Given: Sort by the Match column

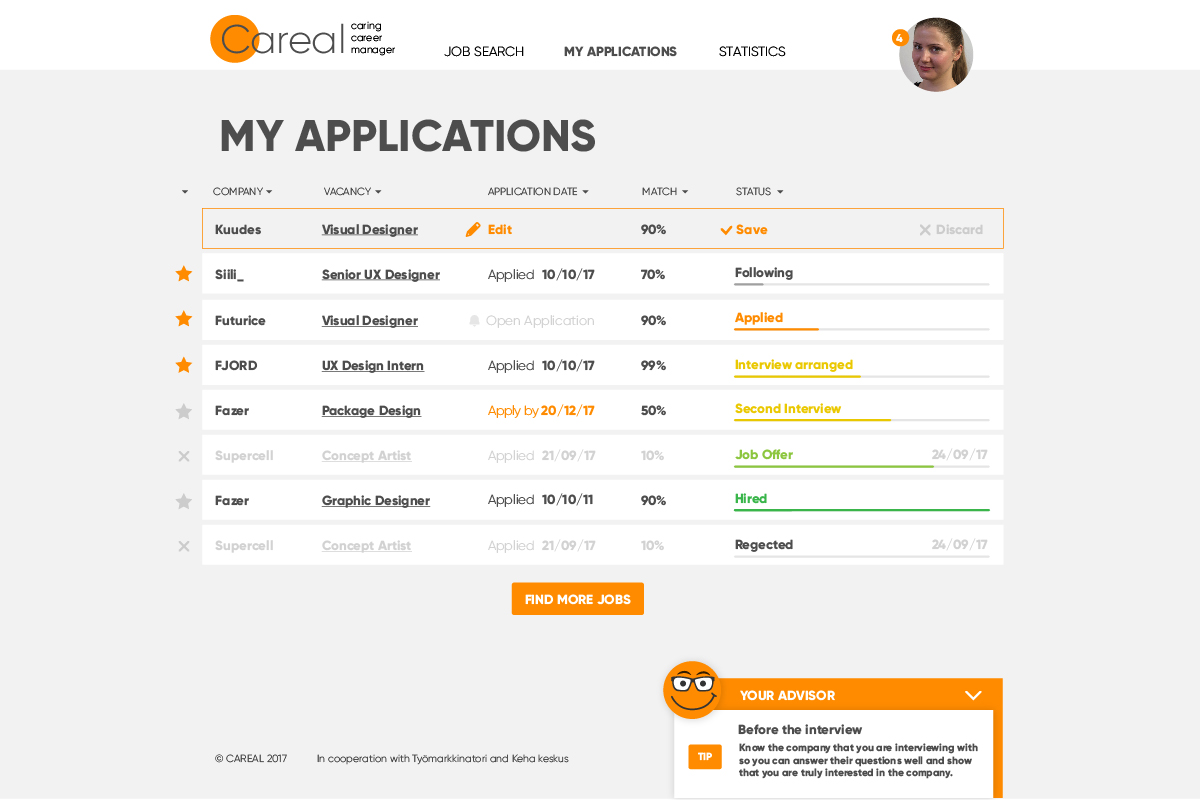Looking at the screenshot, I should coord(665,192).
